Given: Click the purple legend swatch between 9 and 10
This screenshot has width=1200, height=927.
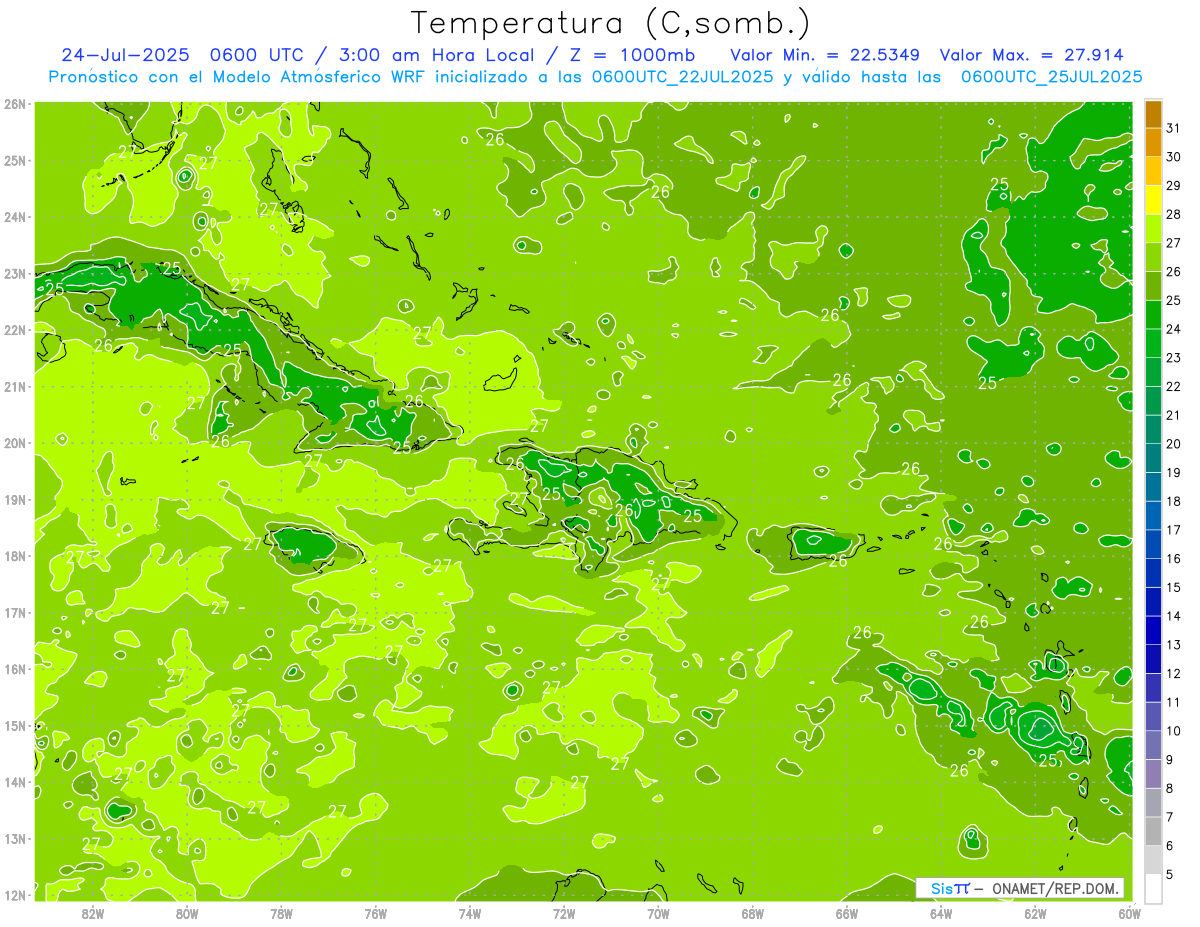Looking at the screenshot, I should coord(1153,746).
